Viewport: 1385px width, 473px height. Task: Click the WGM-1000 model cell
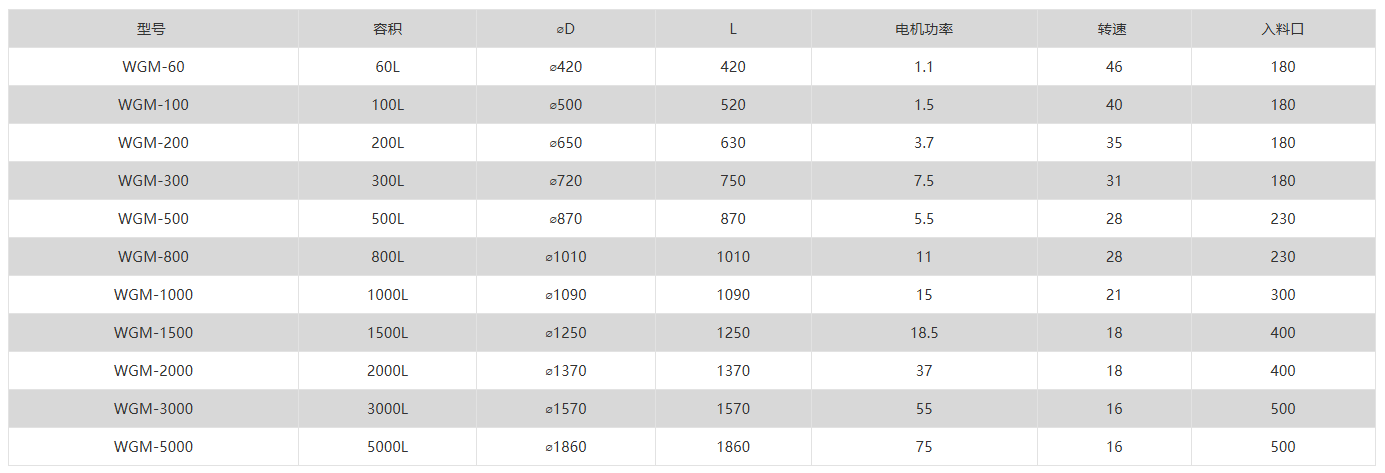(x=153, y=295)
